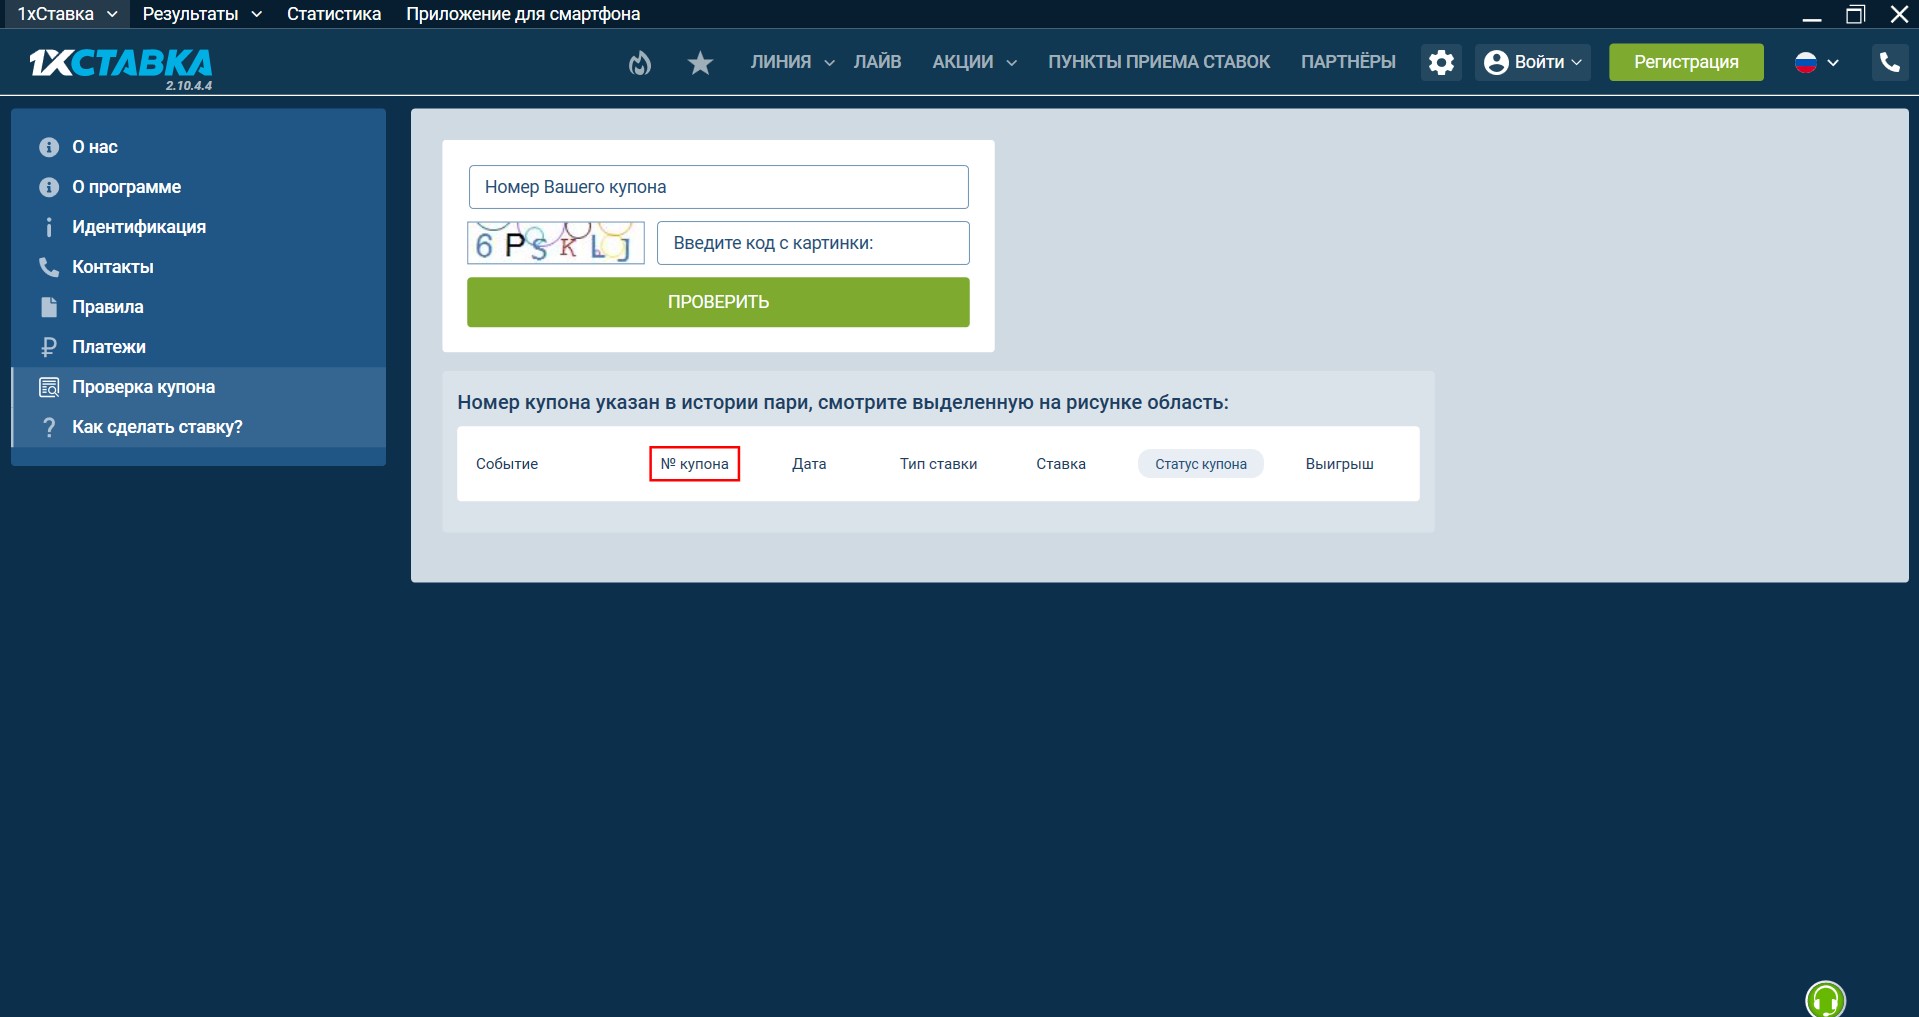Expand the АКЦИИ dropdown arrow
Viewport: 1919px width, 1017px height.
pos(1011,63)
